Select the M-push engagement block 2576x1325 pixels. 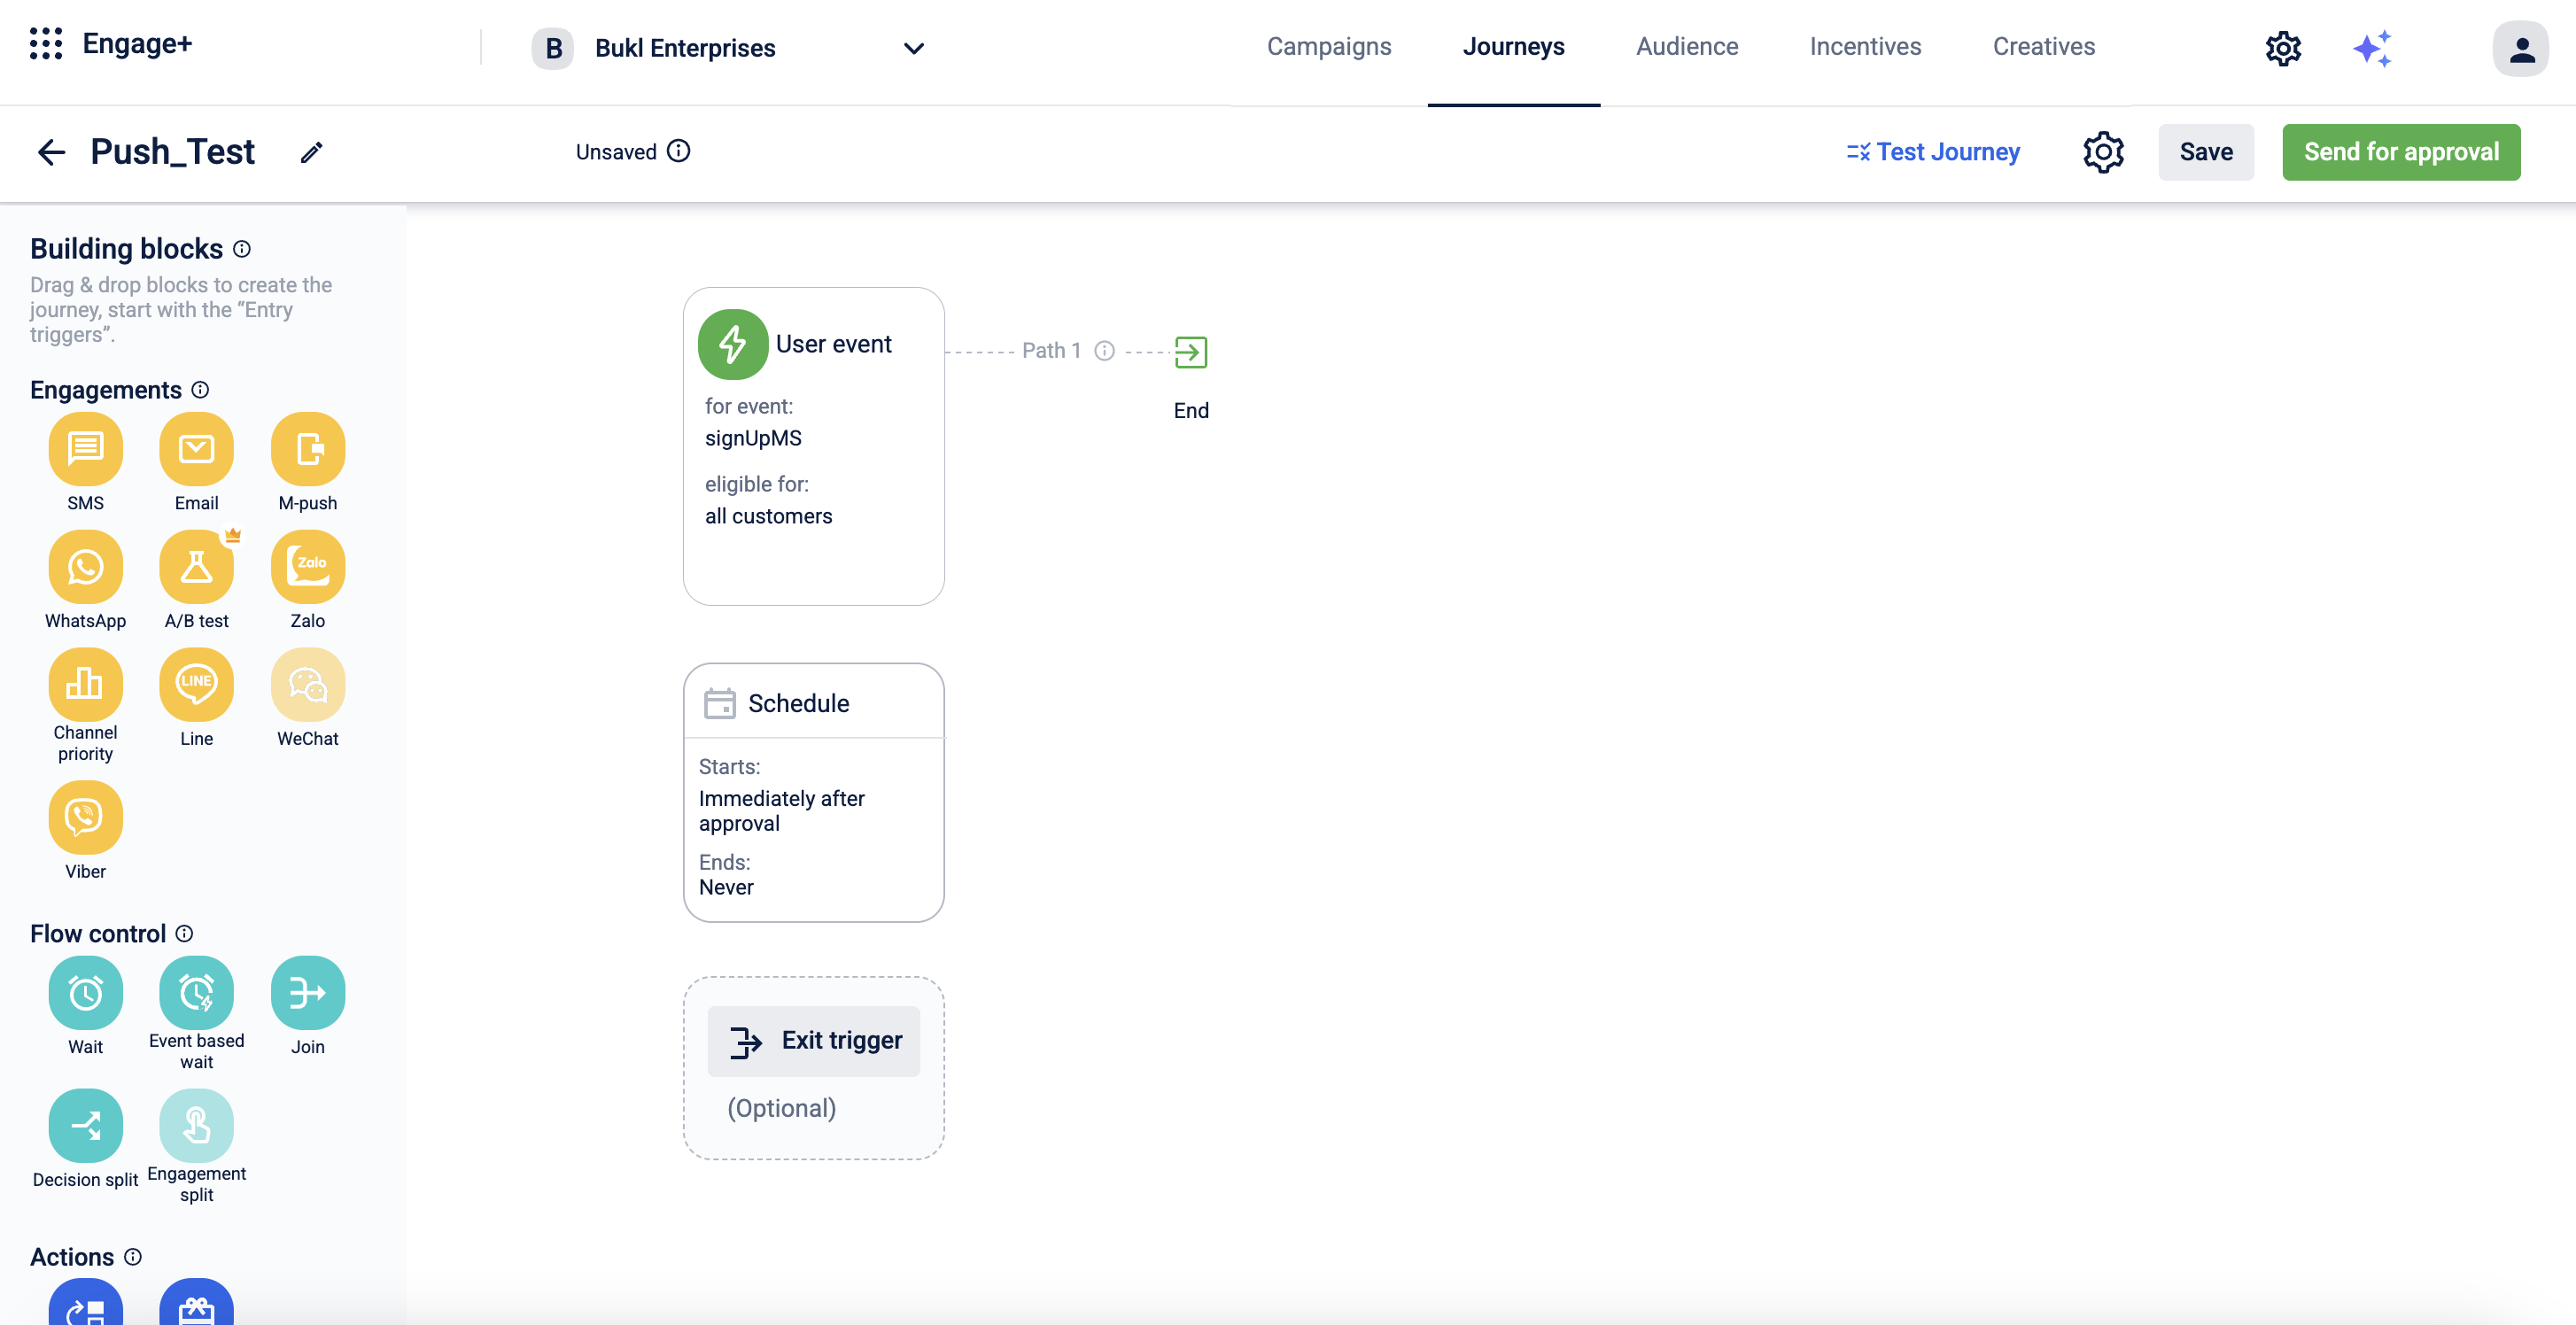point(307,450)
